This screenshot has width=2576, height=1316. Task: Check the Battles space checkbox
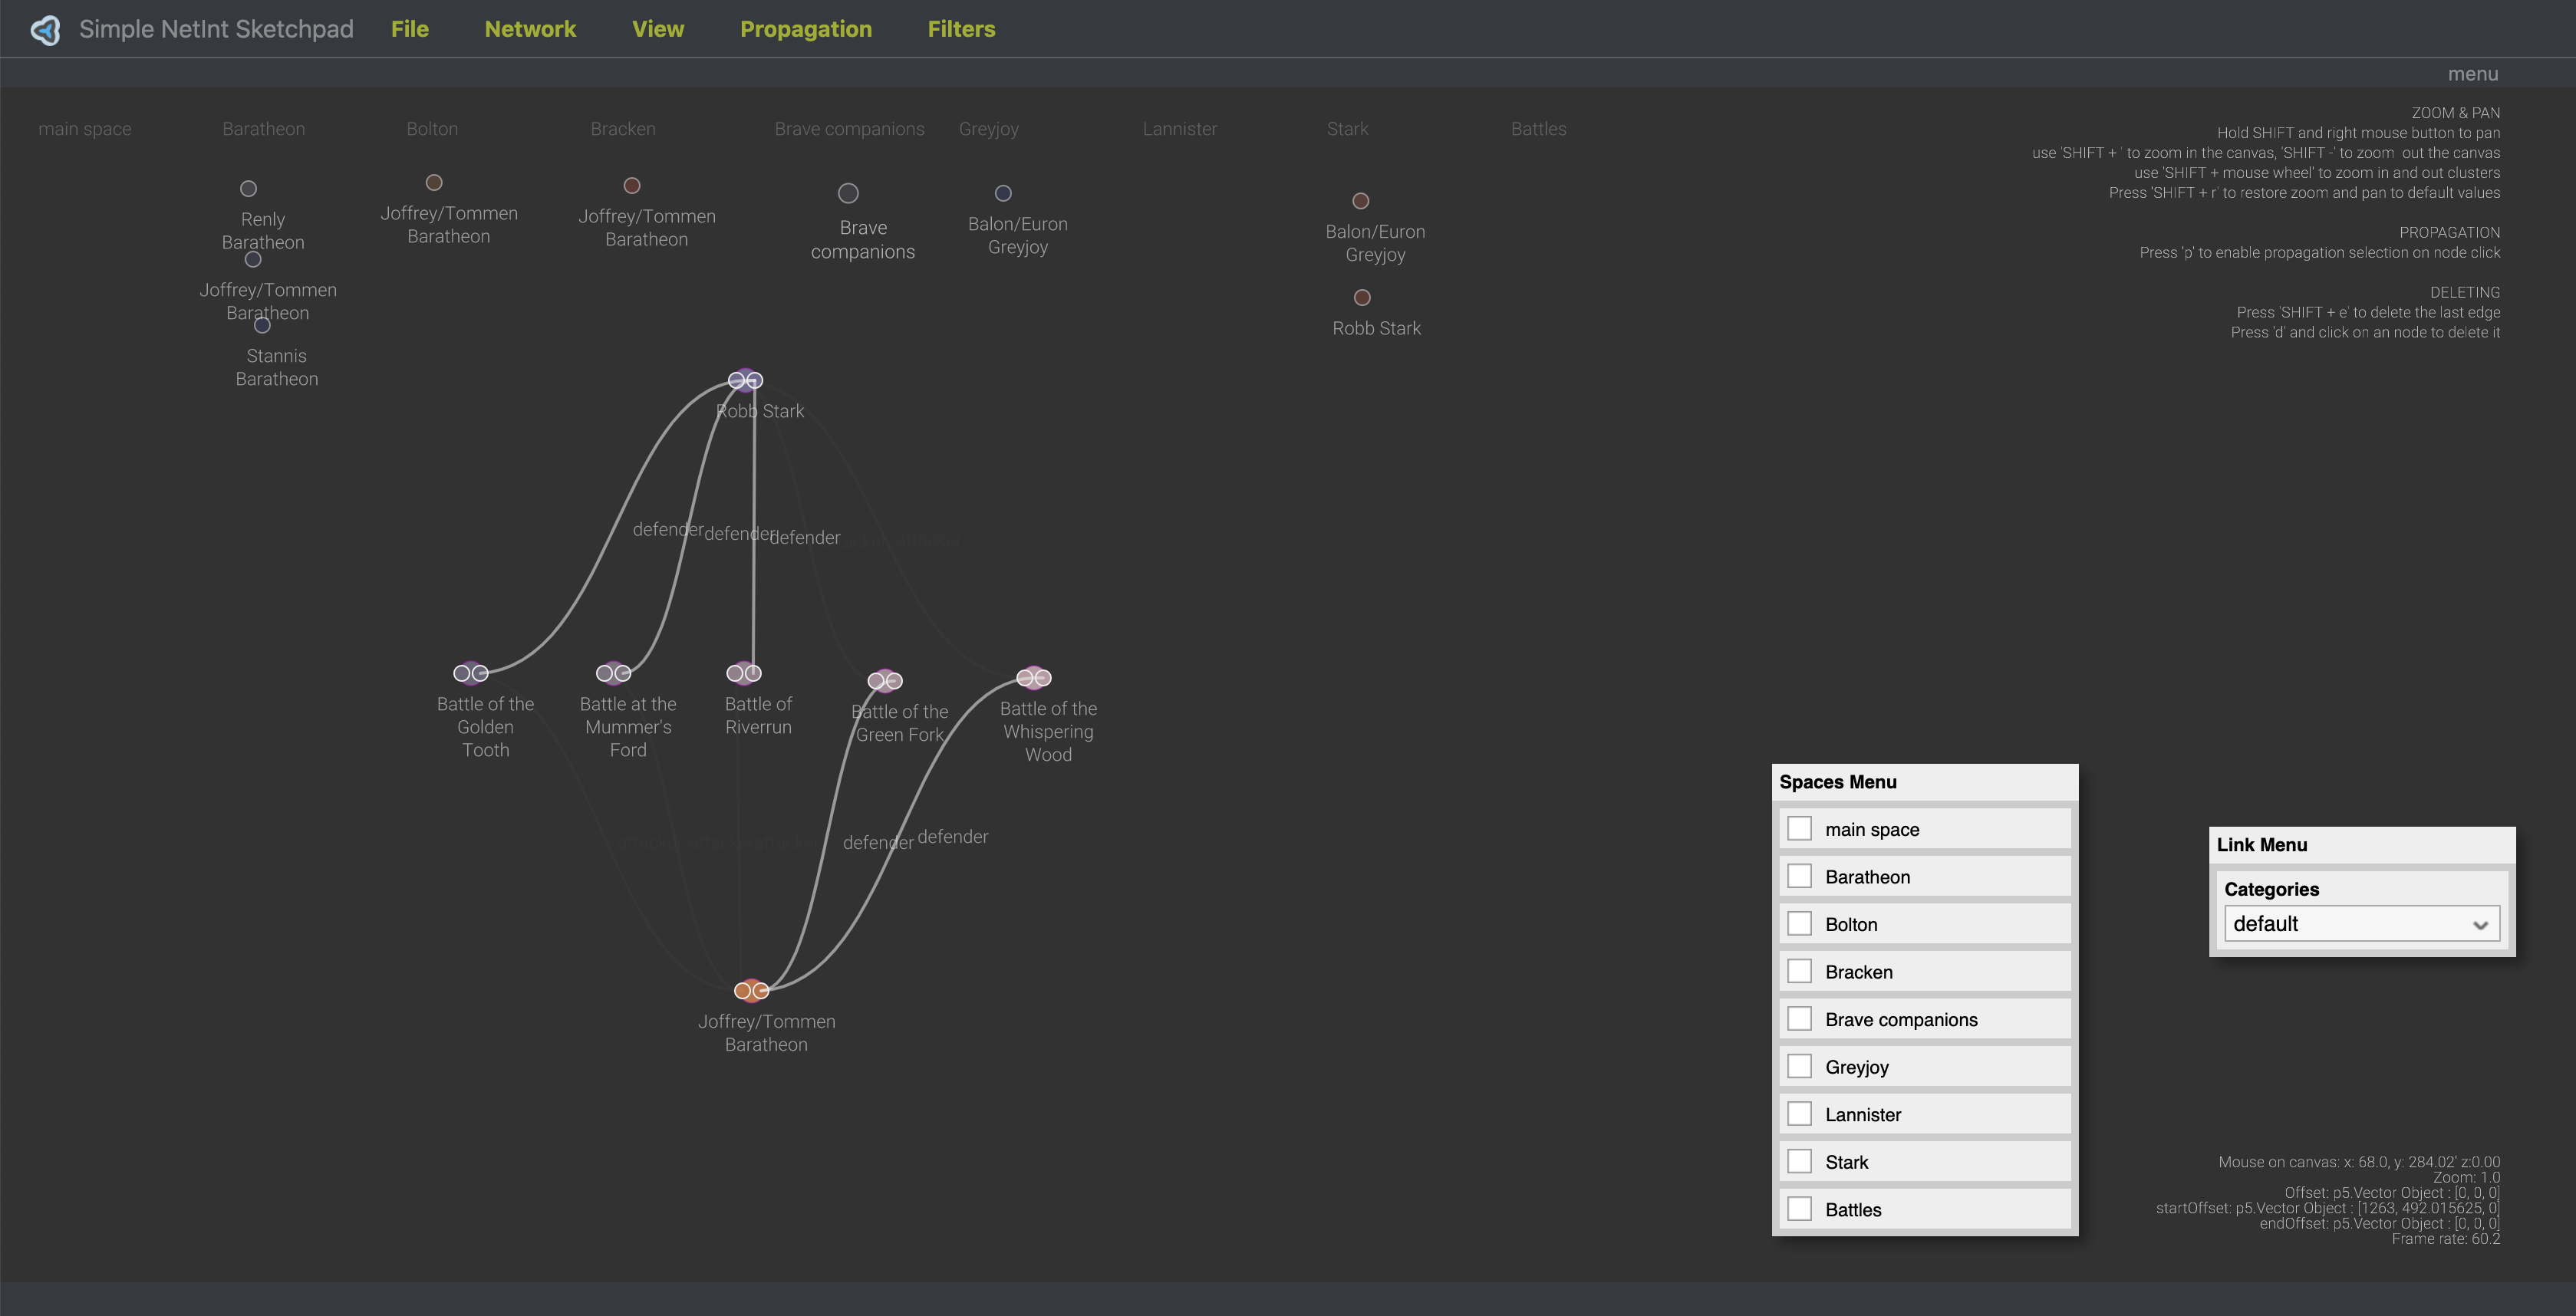pyautogui.click(x=1799, y=1209)
